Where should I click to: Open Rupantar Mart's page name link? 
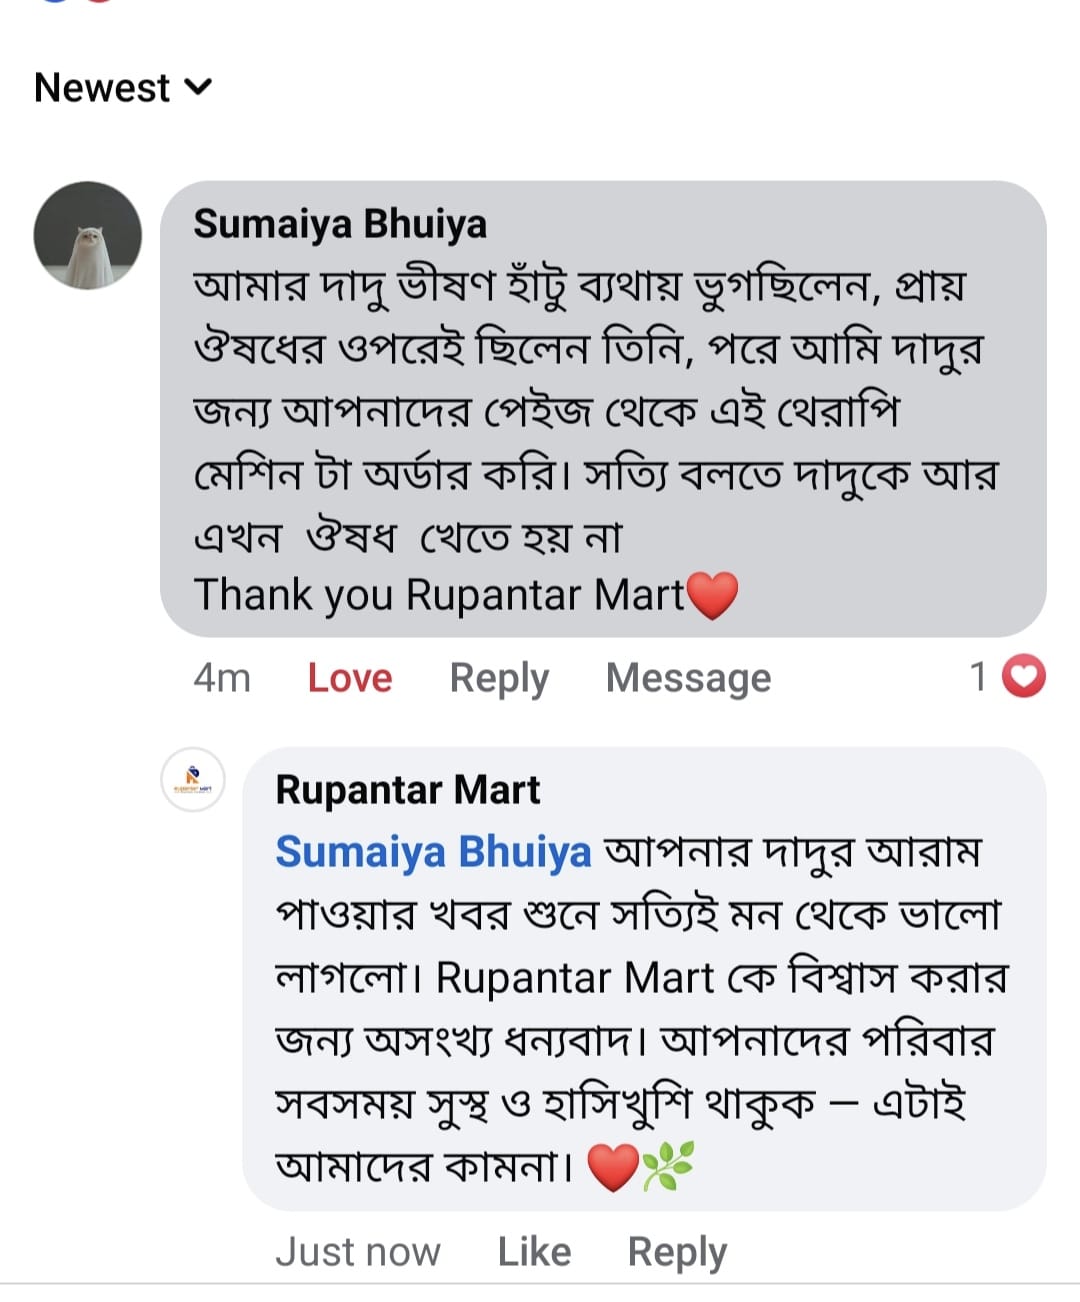407,790
